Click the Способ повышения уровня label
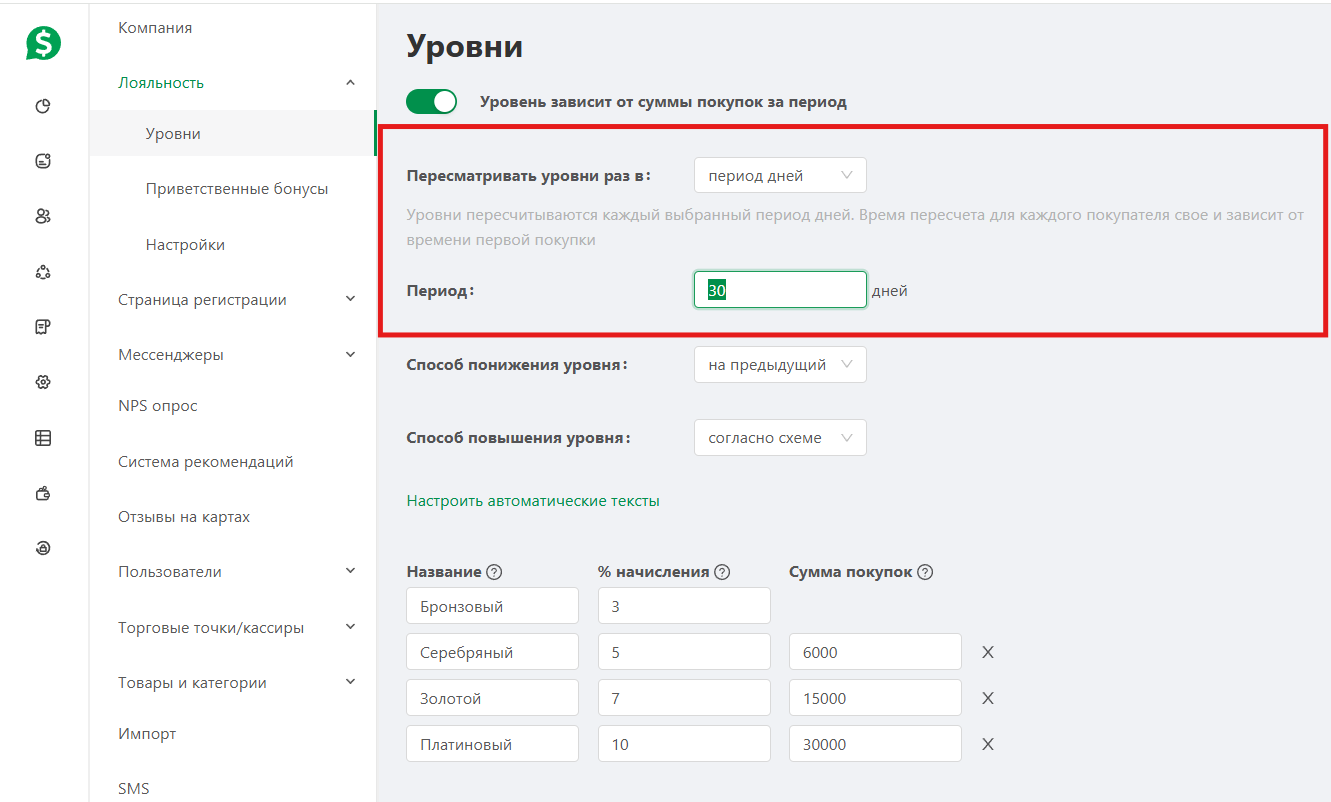The height and width of the screenshot is (802, 1331). tap(519, 438)
